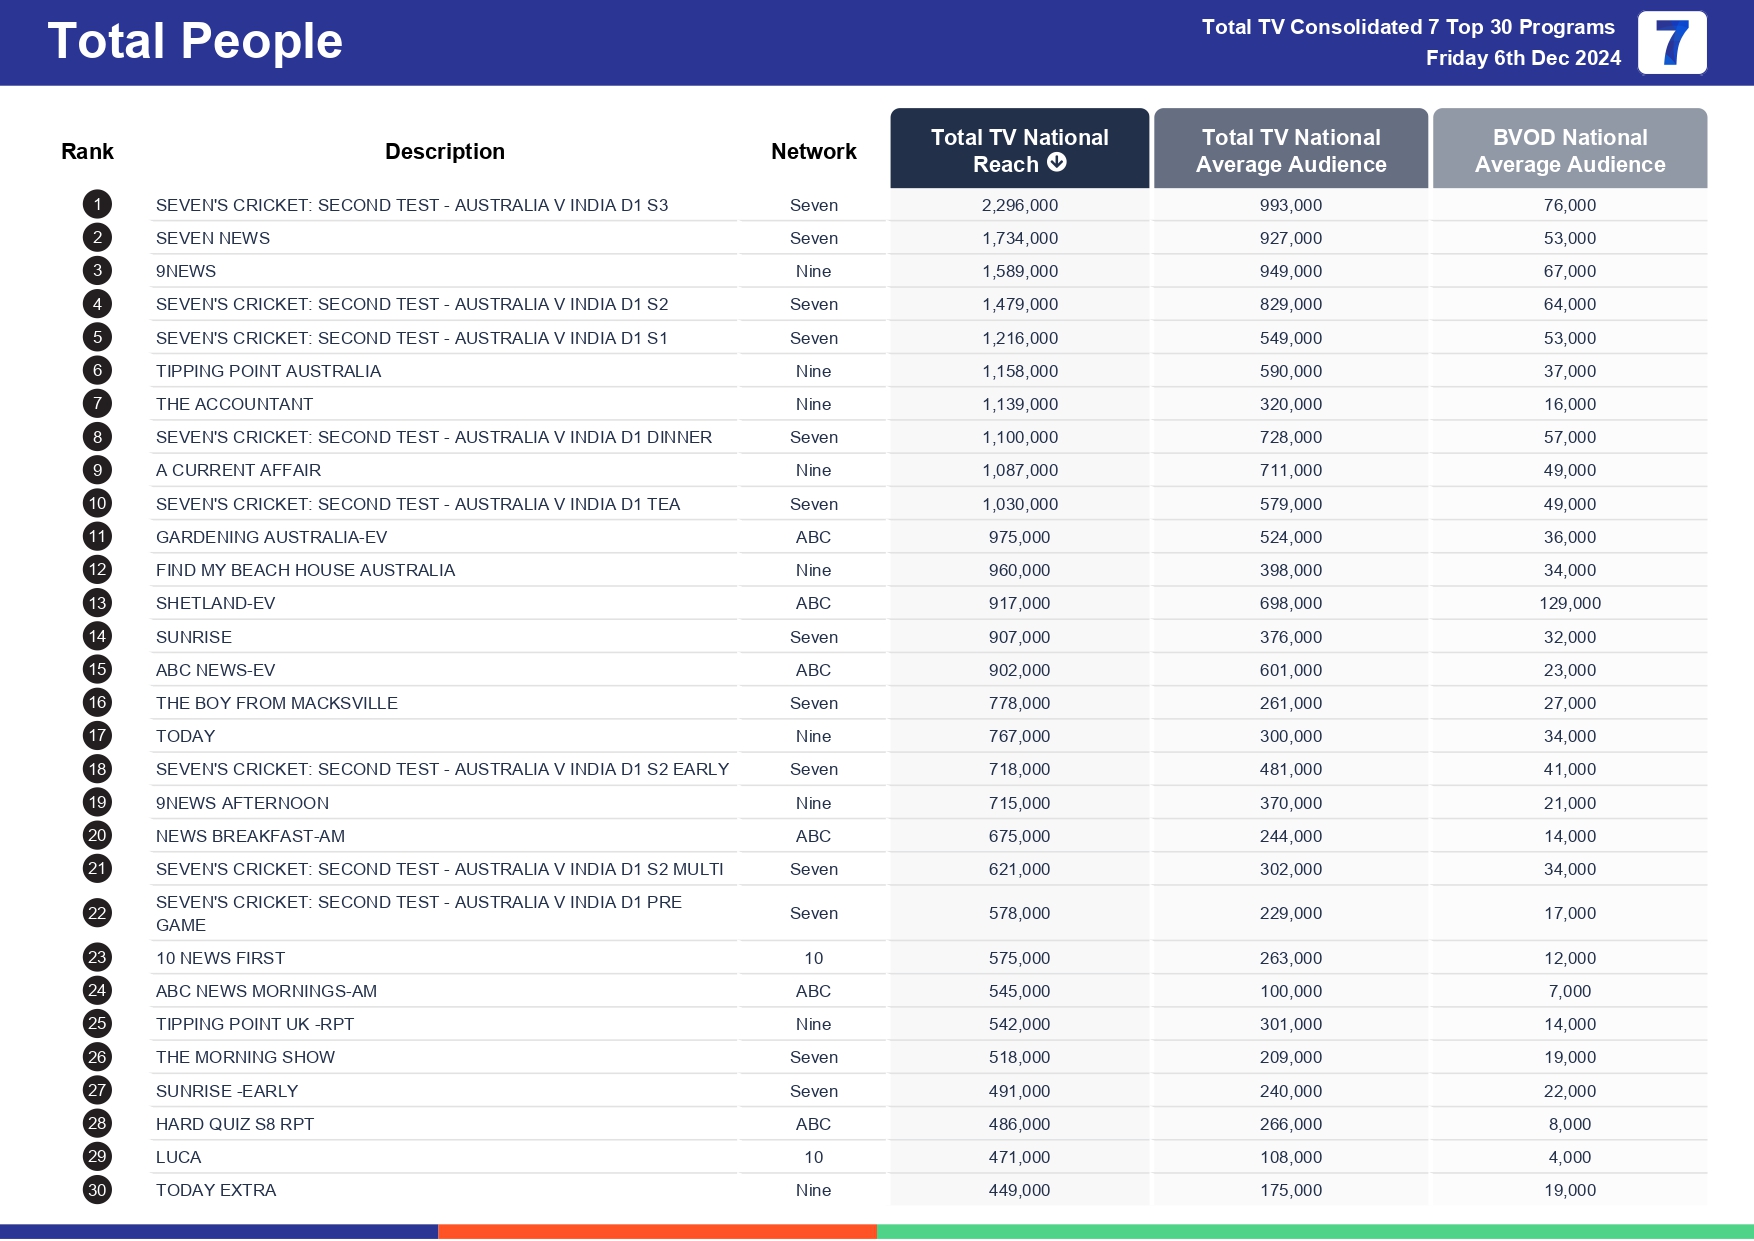The width and height of the screenshot is (1754, 1241).
Task: Click the Network column heading
Action: tap(813, 151)
